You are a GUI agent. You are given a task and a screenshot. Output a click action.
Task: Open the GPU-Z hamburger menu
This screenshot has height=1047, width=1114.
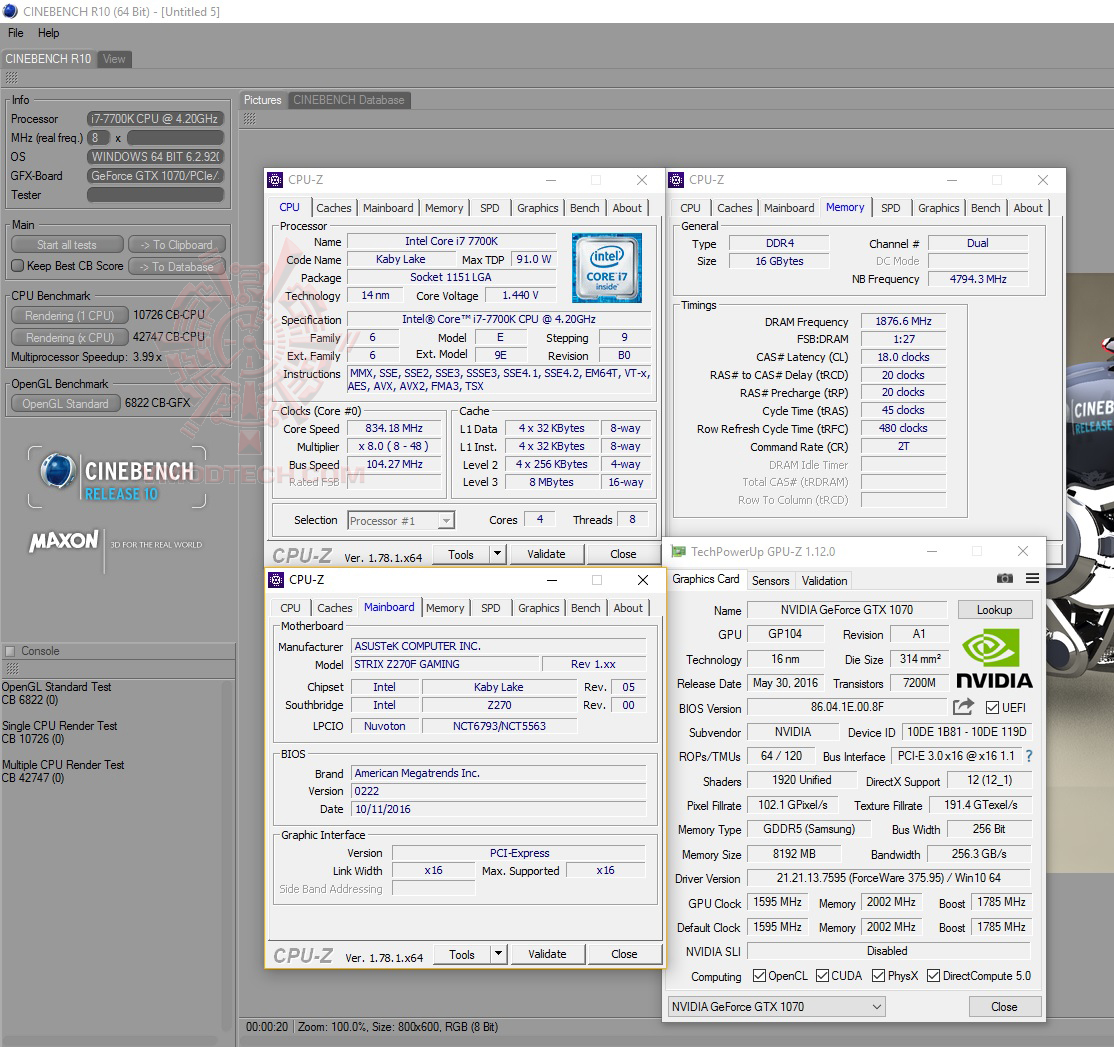click(1031, 577)
